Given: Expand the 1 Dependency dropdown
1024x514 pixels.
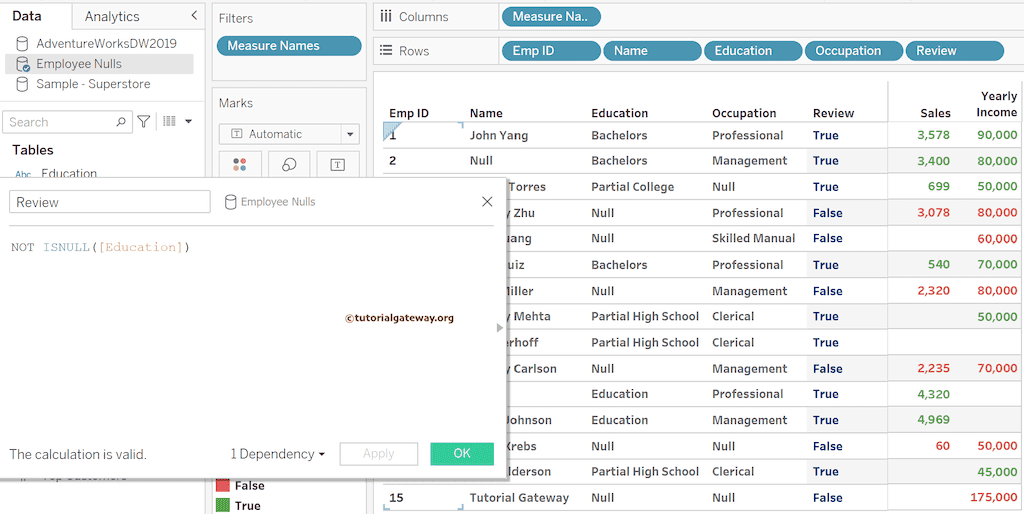Looking at the screenshot, I should tap(278, 454).
